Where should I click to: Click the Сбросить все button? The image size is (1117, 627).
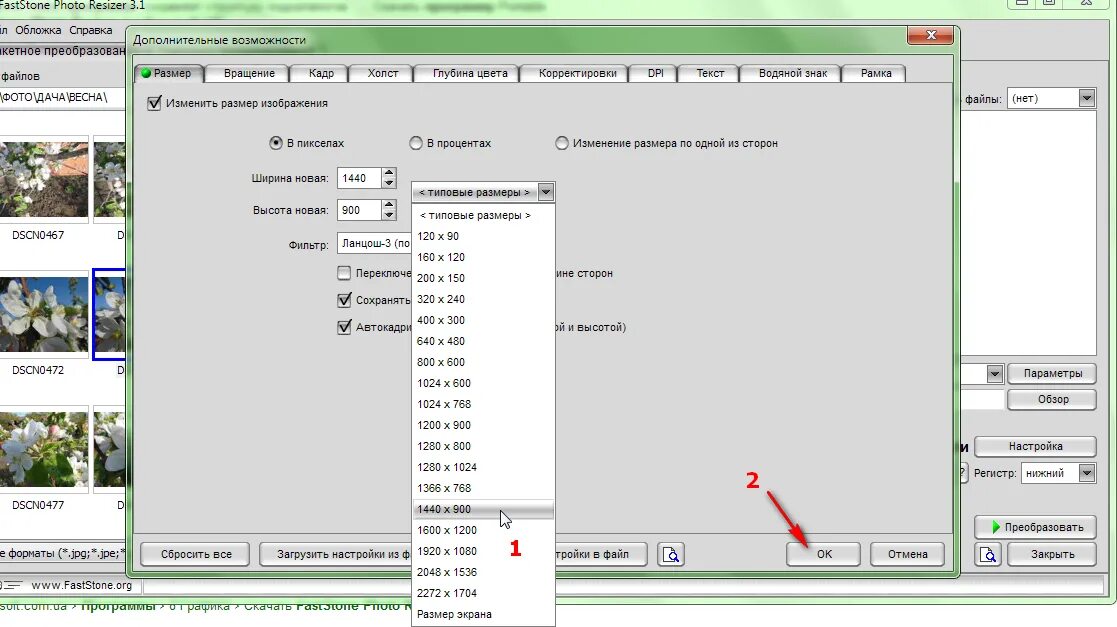[196, 554]
